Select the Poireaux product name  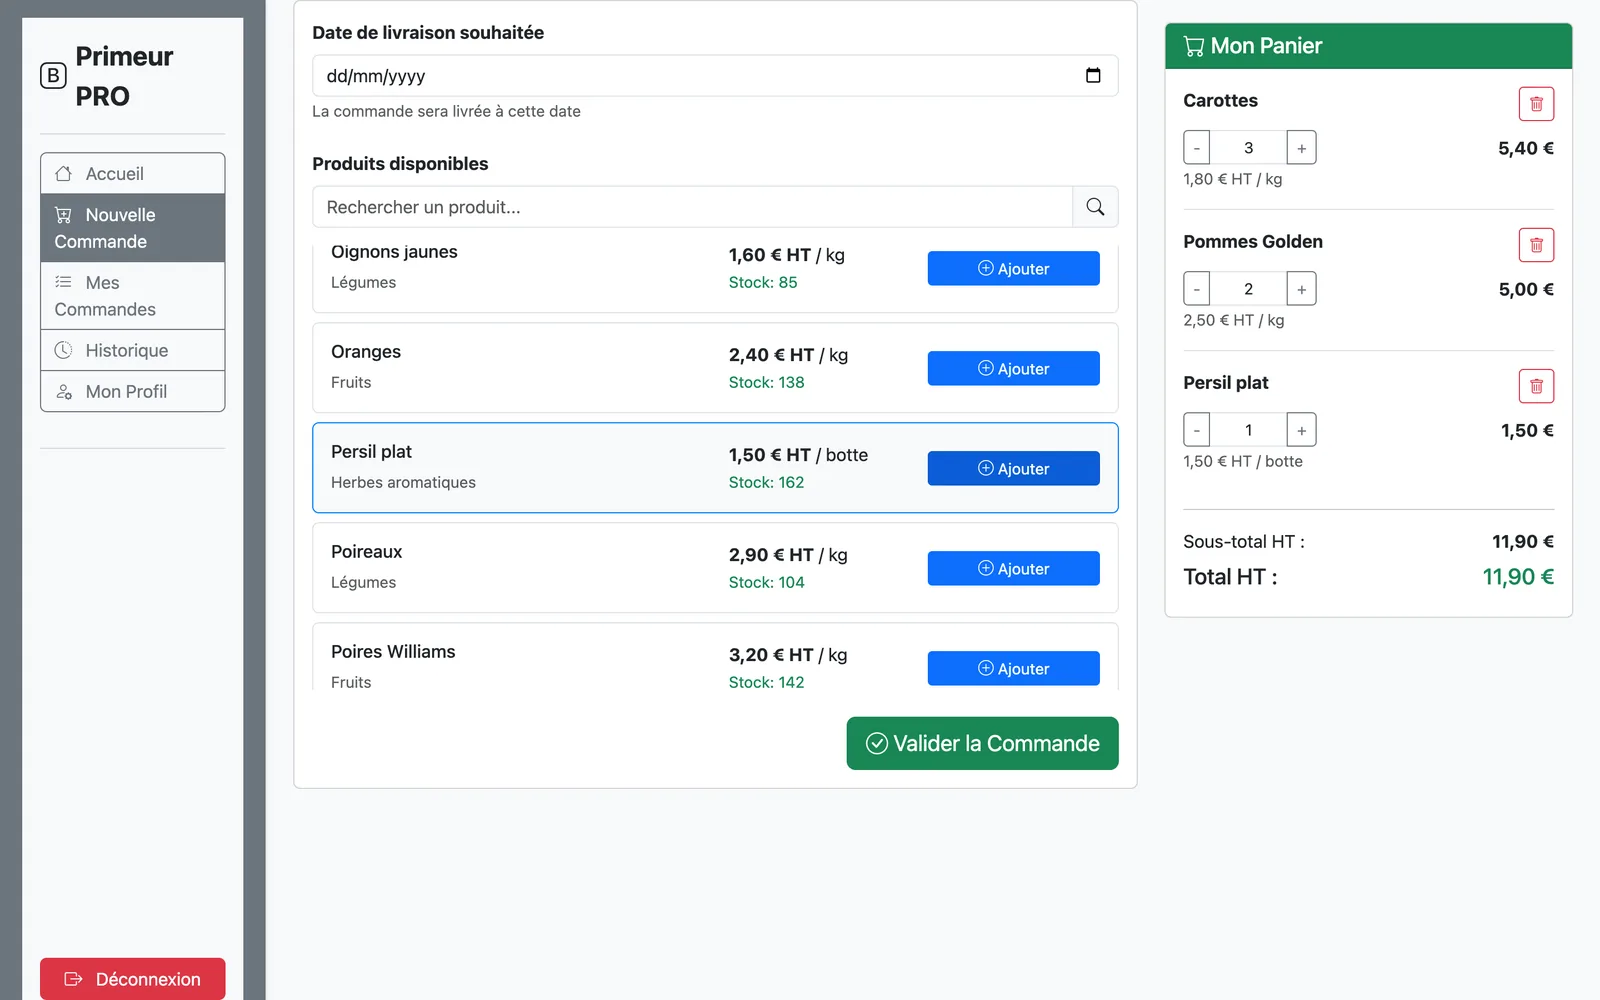367,552
